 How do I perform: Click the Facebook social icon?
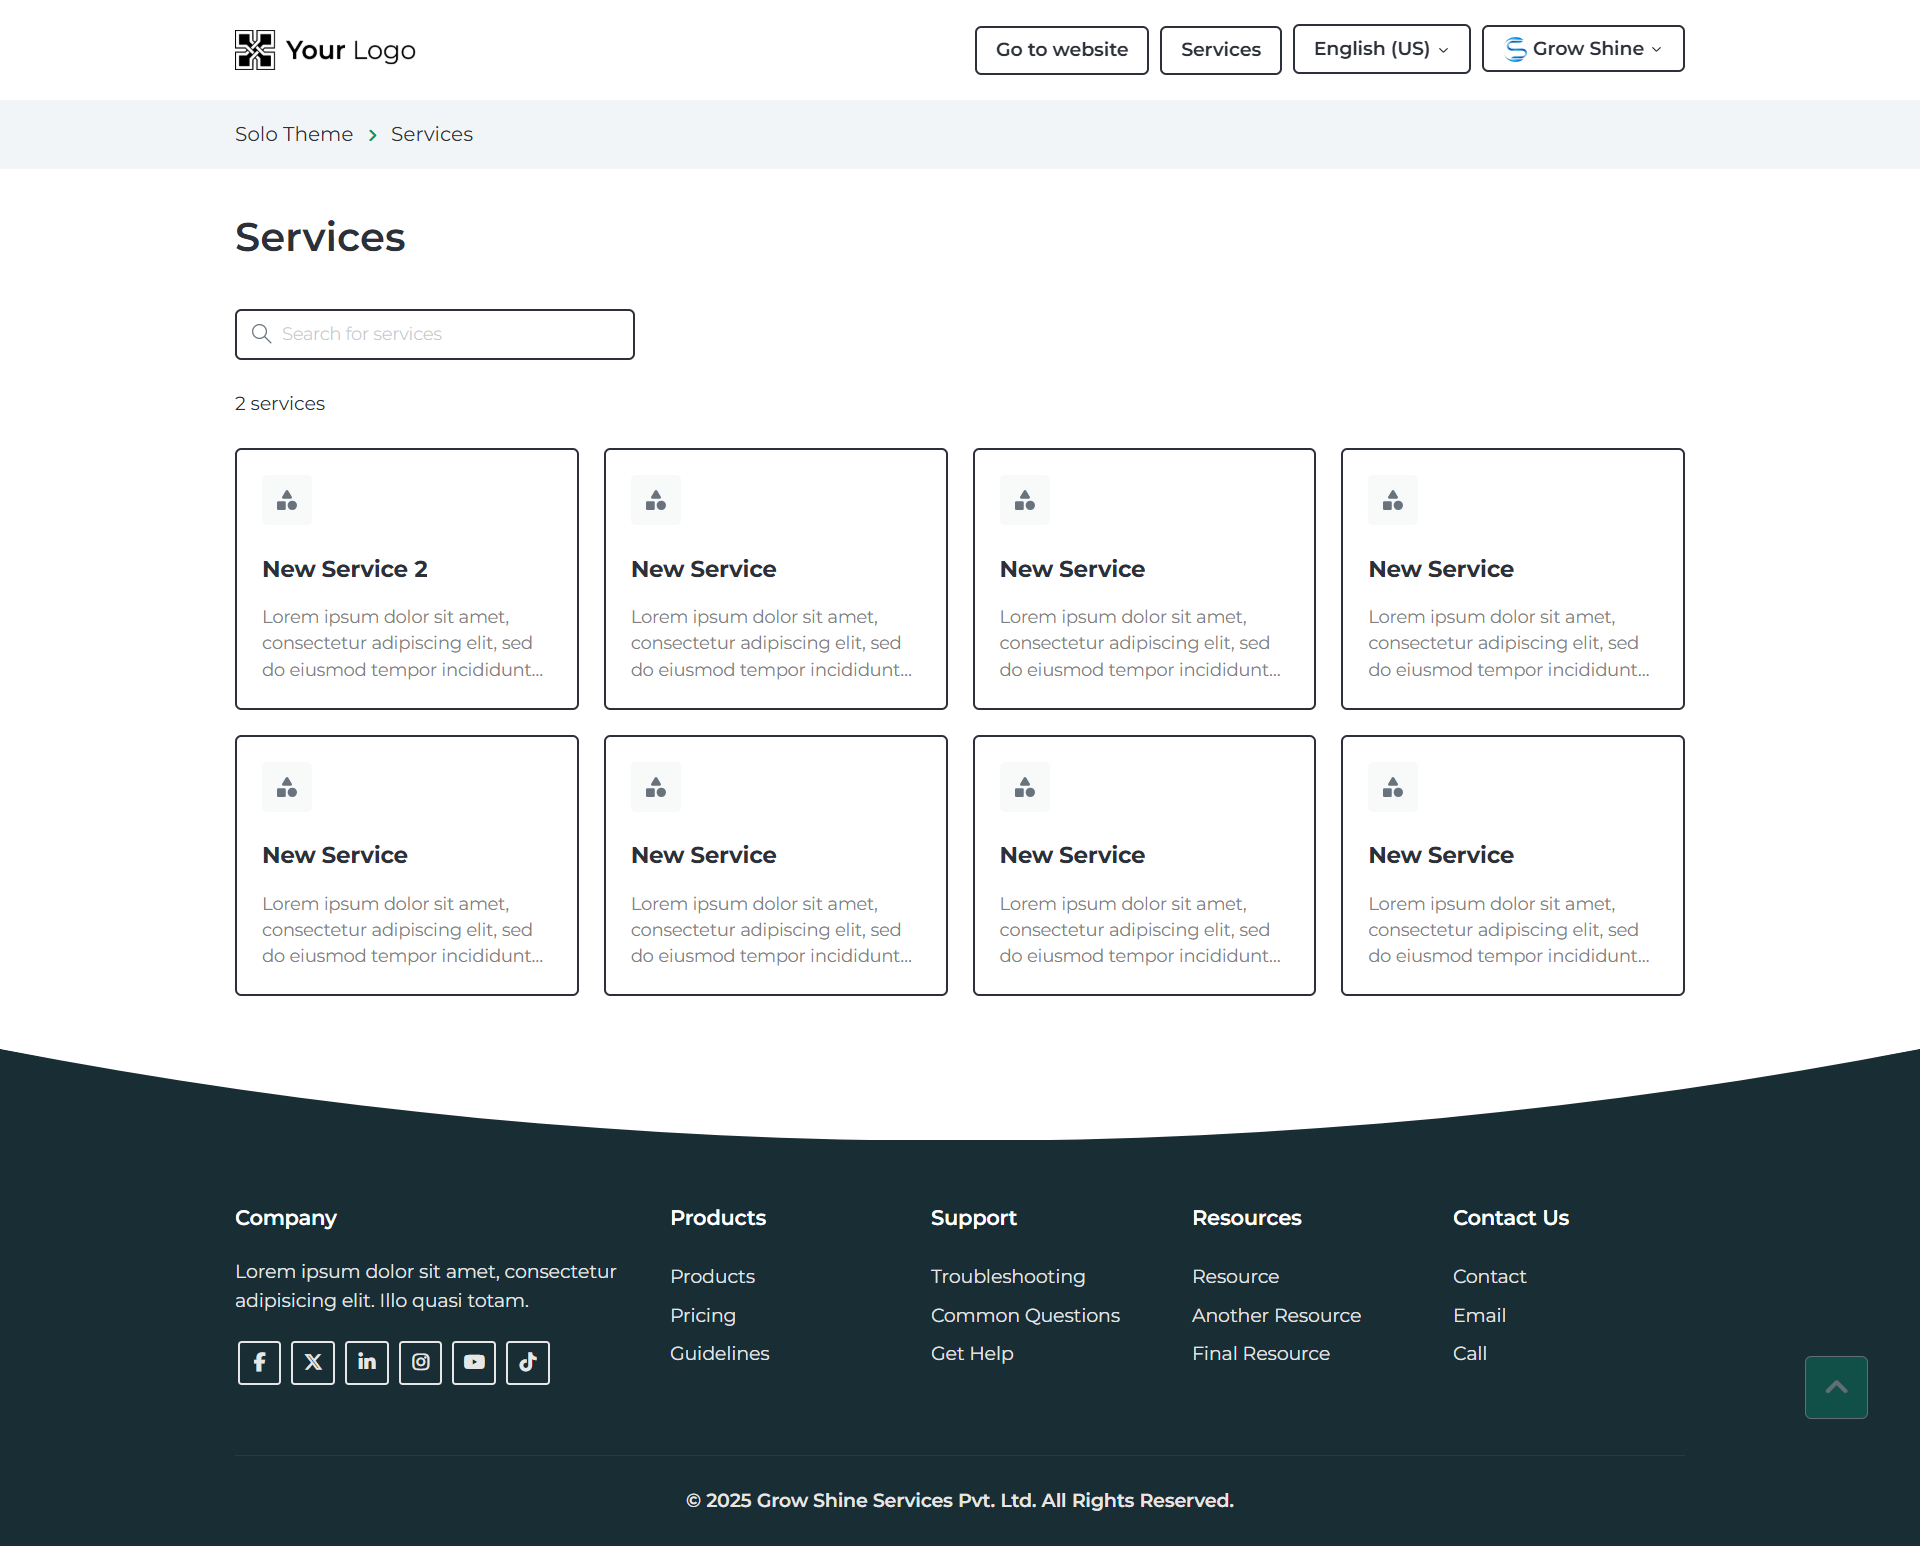click(259, 1362)
